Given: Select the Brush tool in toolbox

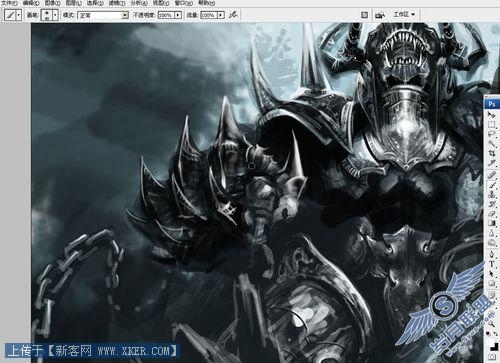Looking at the screenshot, I should pos(492,185).
